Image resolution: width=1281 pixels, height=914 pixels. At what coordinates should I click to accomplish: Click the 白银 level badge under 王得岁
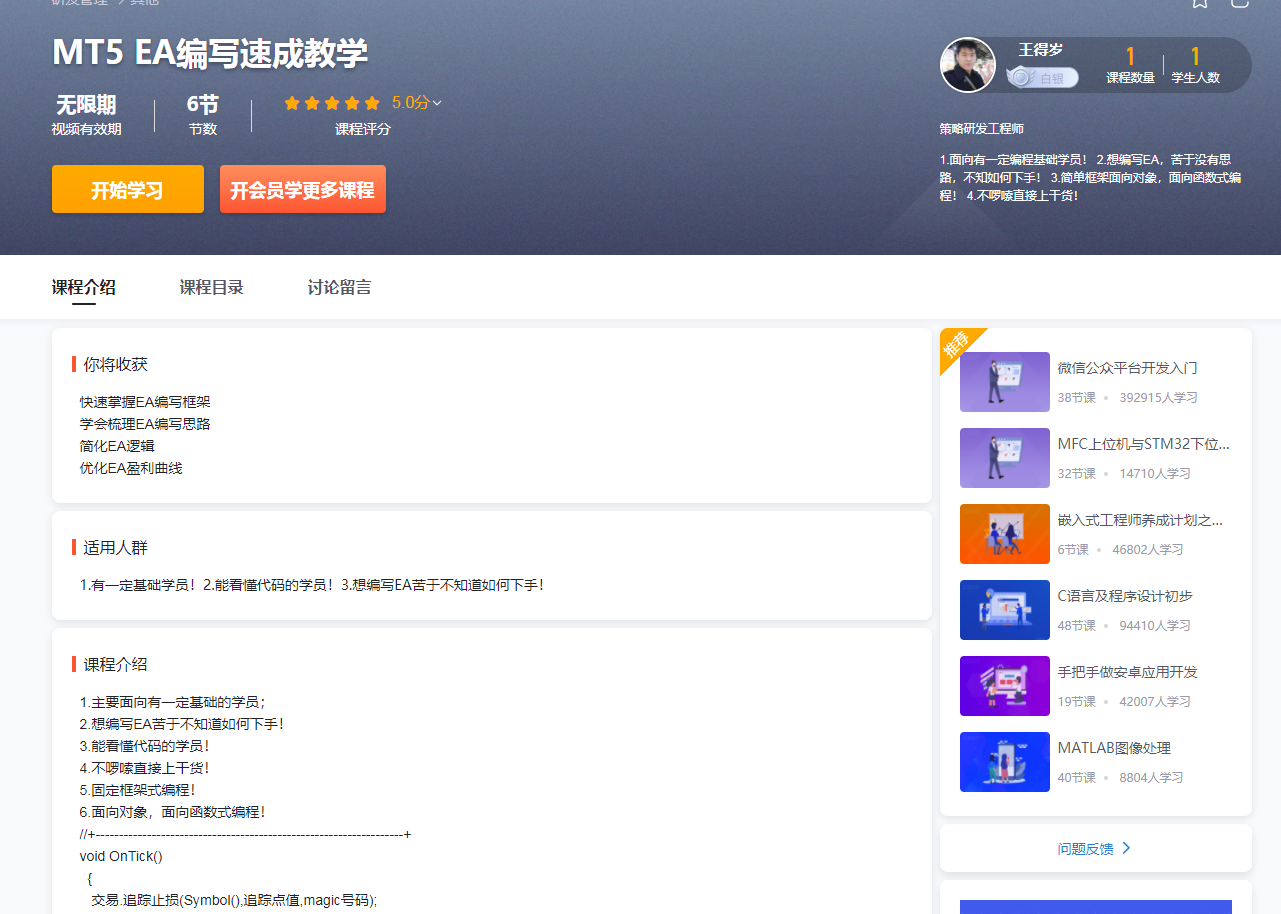(1042, 77)
